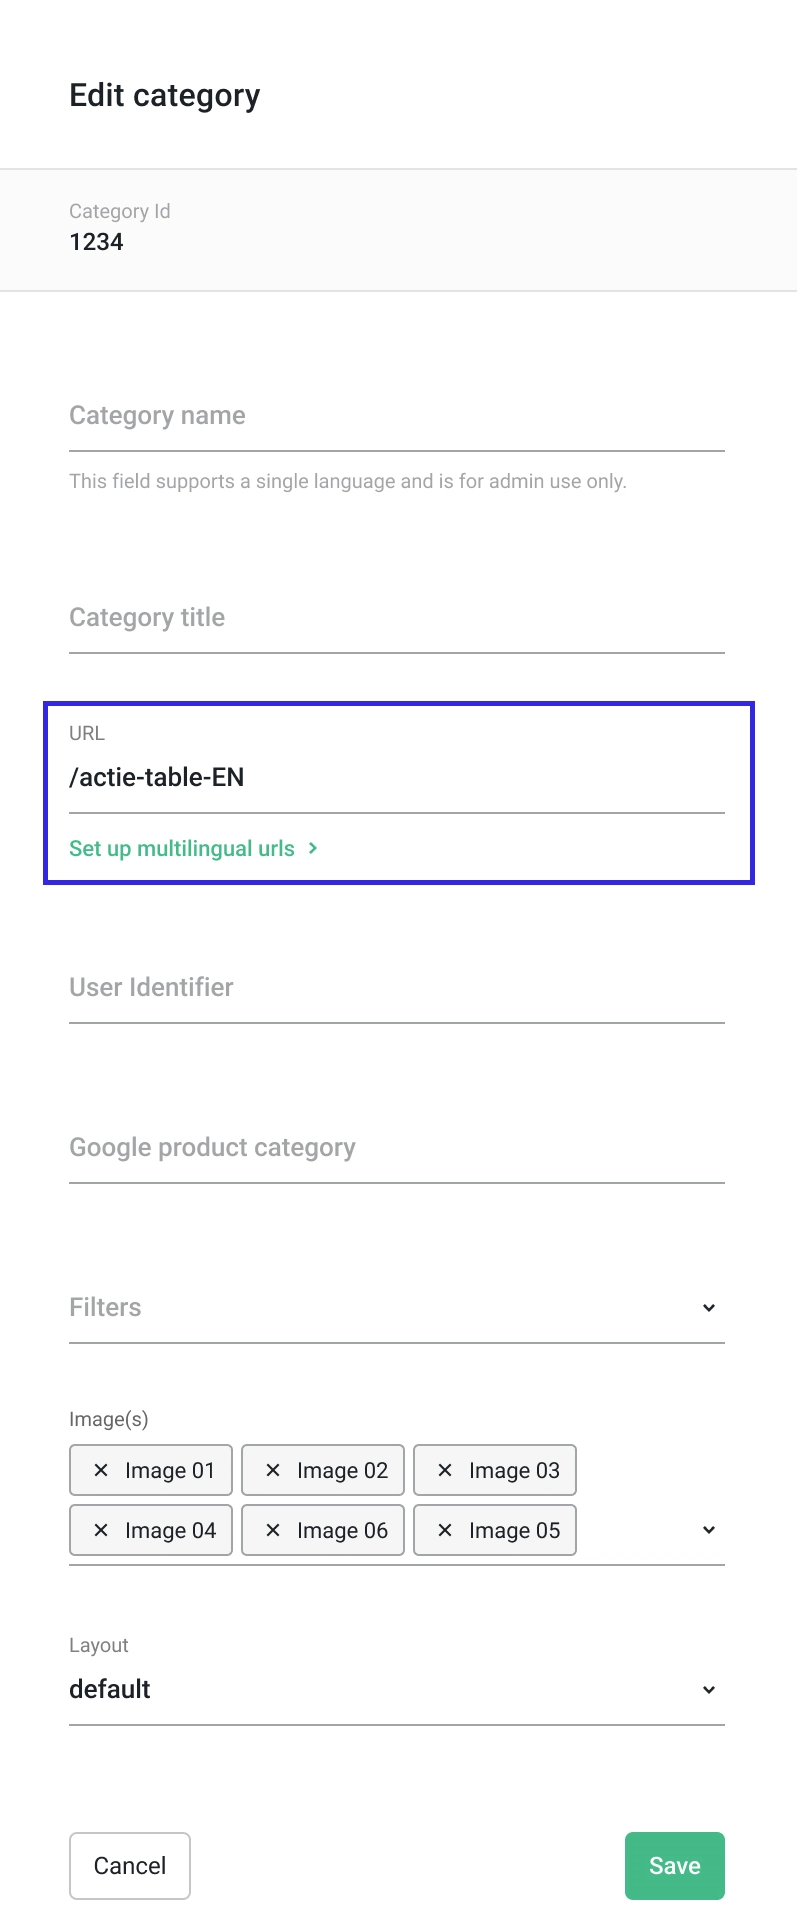The height and width of the screenshot is (1931, 797).
Task: Click into the Category title field
Action: click(396, 618)
